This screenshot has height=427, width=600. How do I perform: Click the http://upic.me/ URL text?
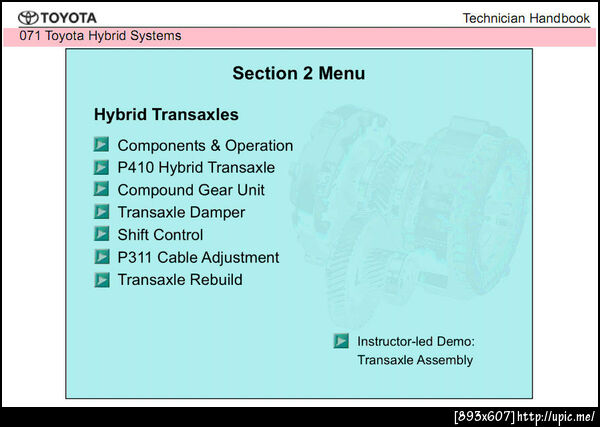tap(556, 416)
